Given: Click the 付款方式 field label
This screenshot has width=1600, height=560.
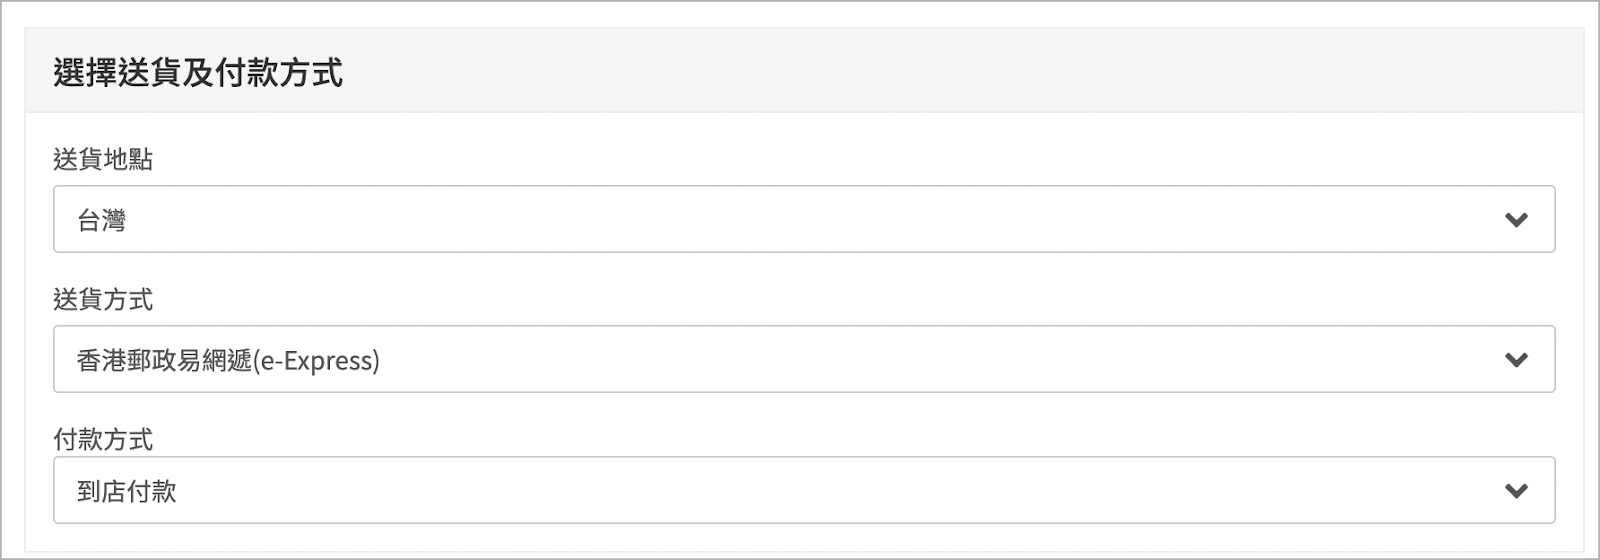Looking at the screenshot, I should click(x=103, y=439).
